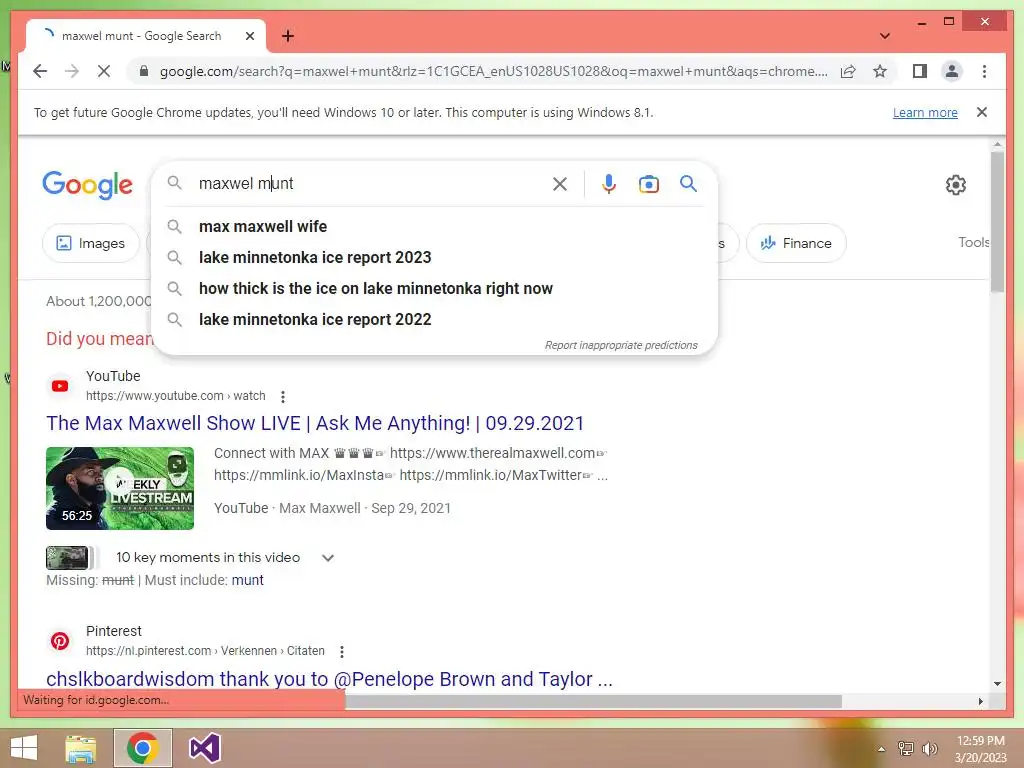Share this page icon in address bar
The image size is (1024, 768).
[848, 71]
